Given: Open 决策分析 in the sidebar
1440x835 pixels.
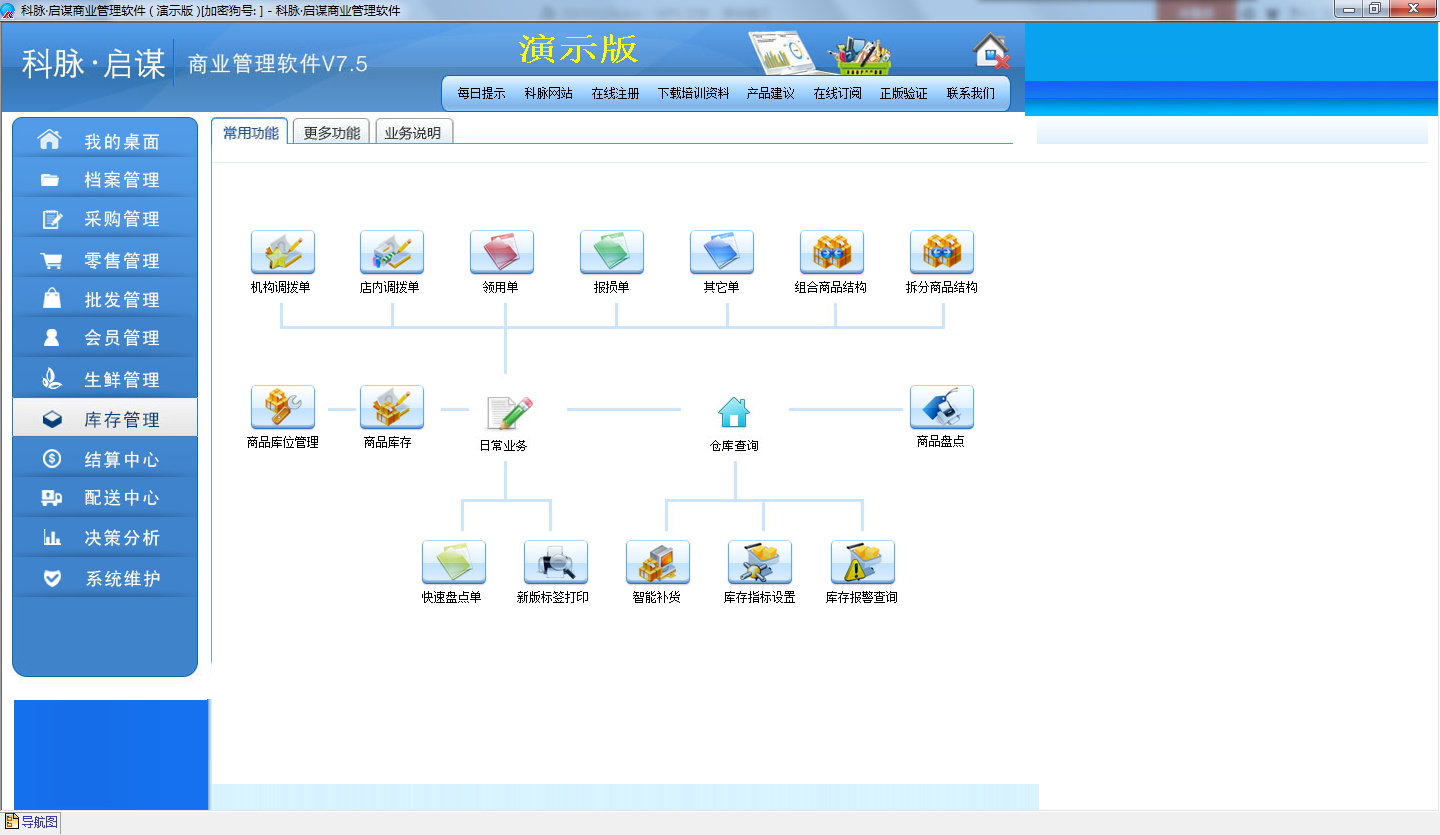Looking at the screenshot, I should coord(105,537).
